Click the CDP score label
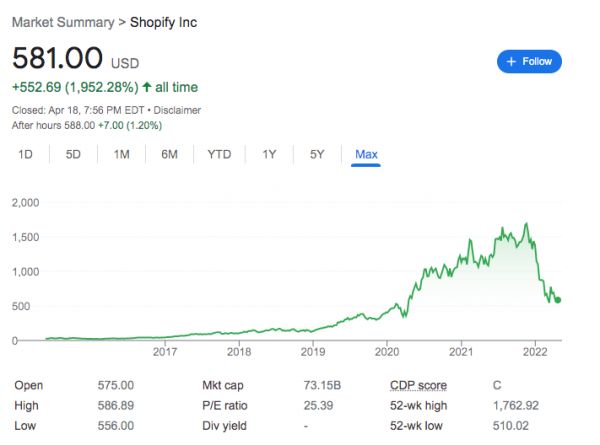Screen dimensions: 600x445 [420, 385]
